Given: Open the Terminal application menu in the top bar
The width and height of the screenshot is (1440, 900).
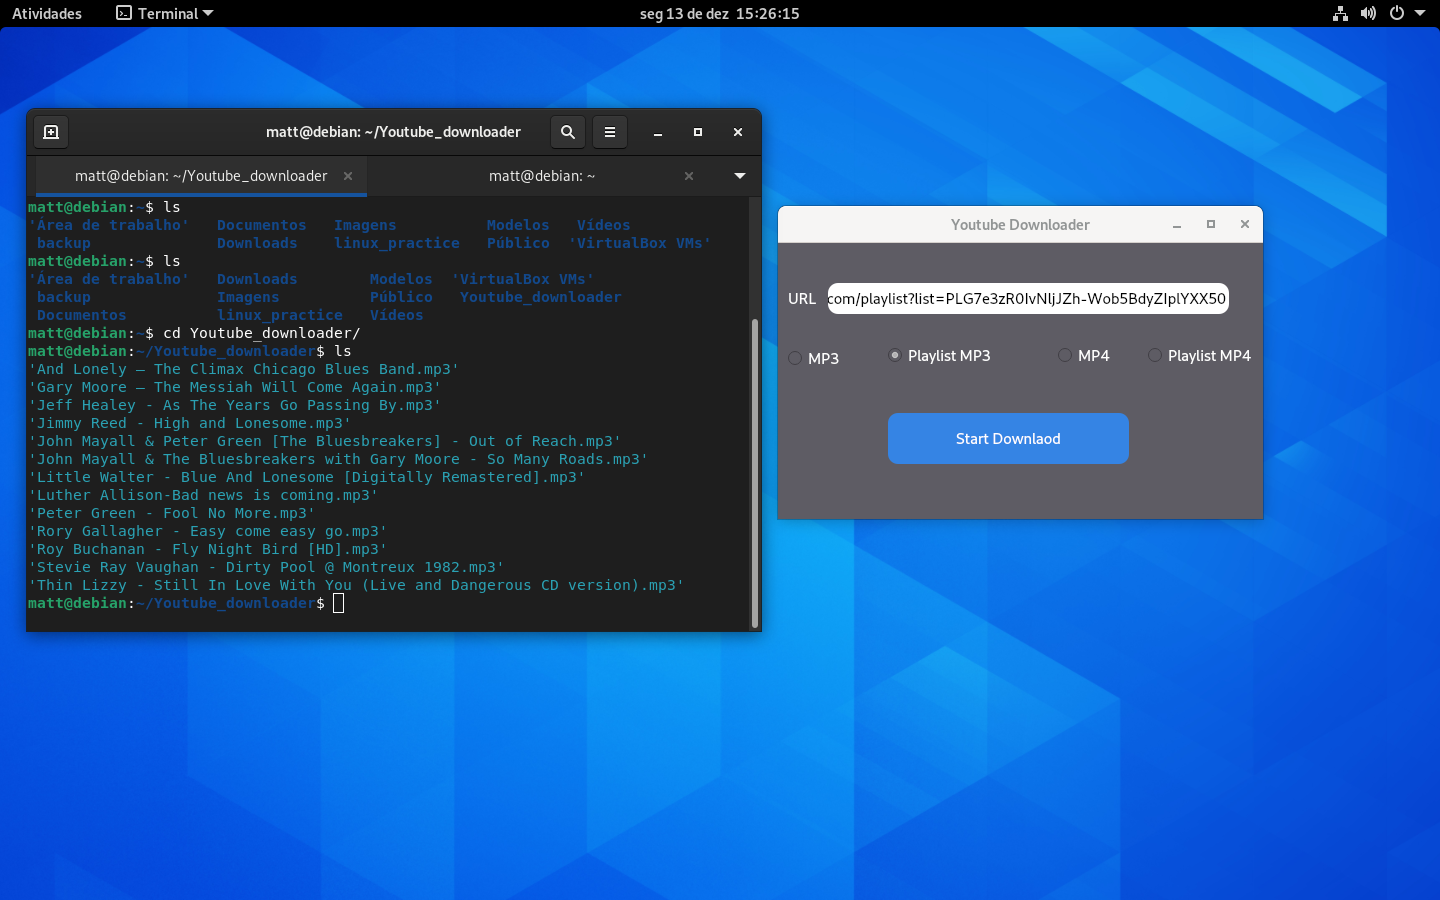Looking at the screenshot, I should tap(163, 13).
